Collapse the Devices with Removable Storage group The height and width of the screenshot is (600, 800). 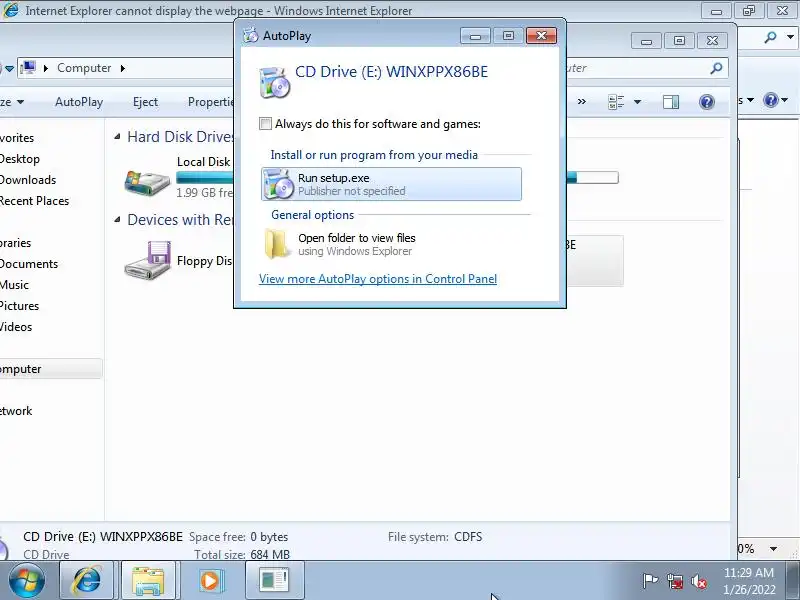[117, 219]
